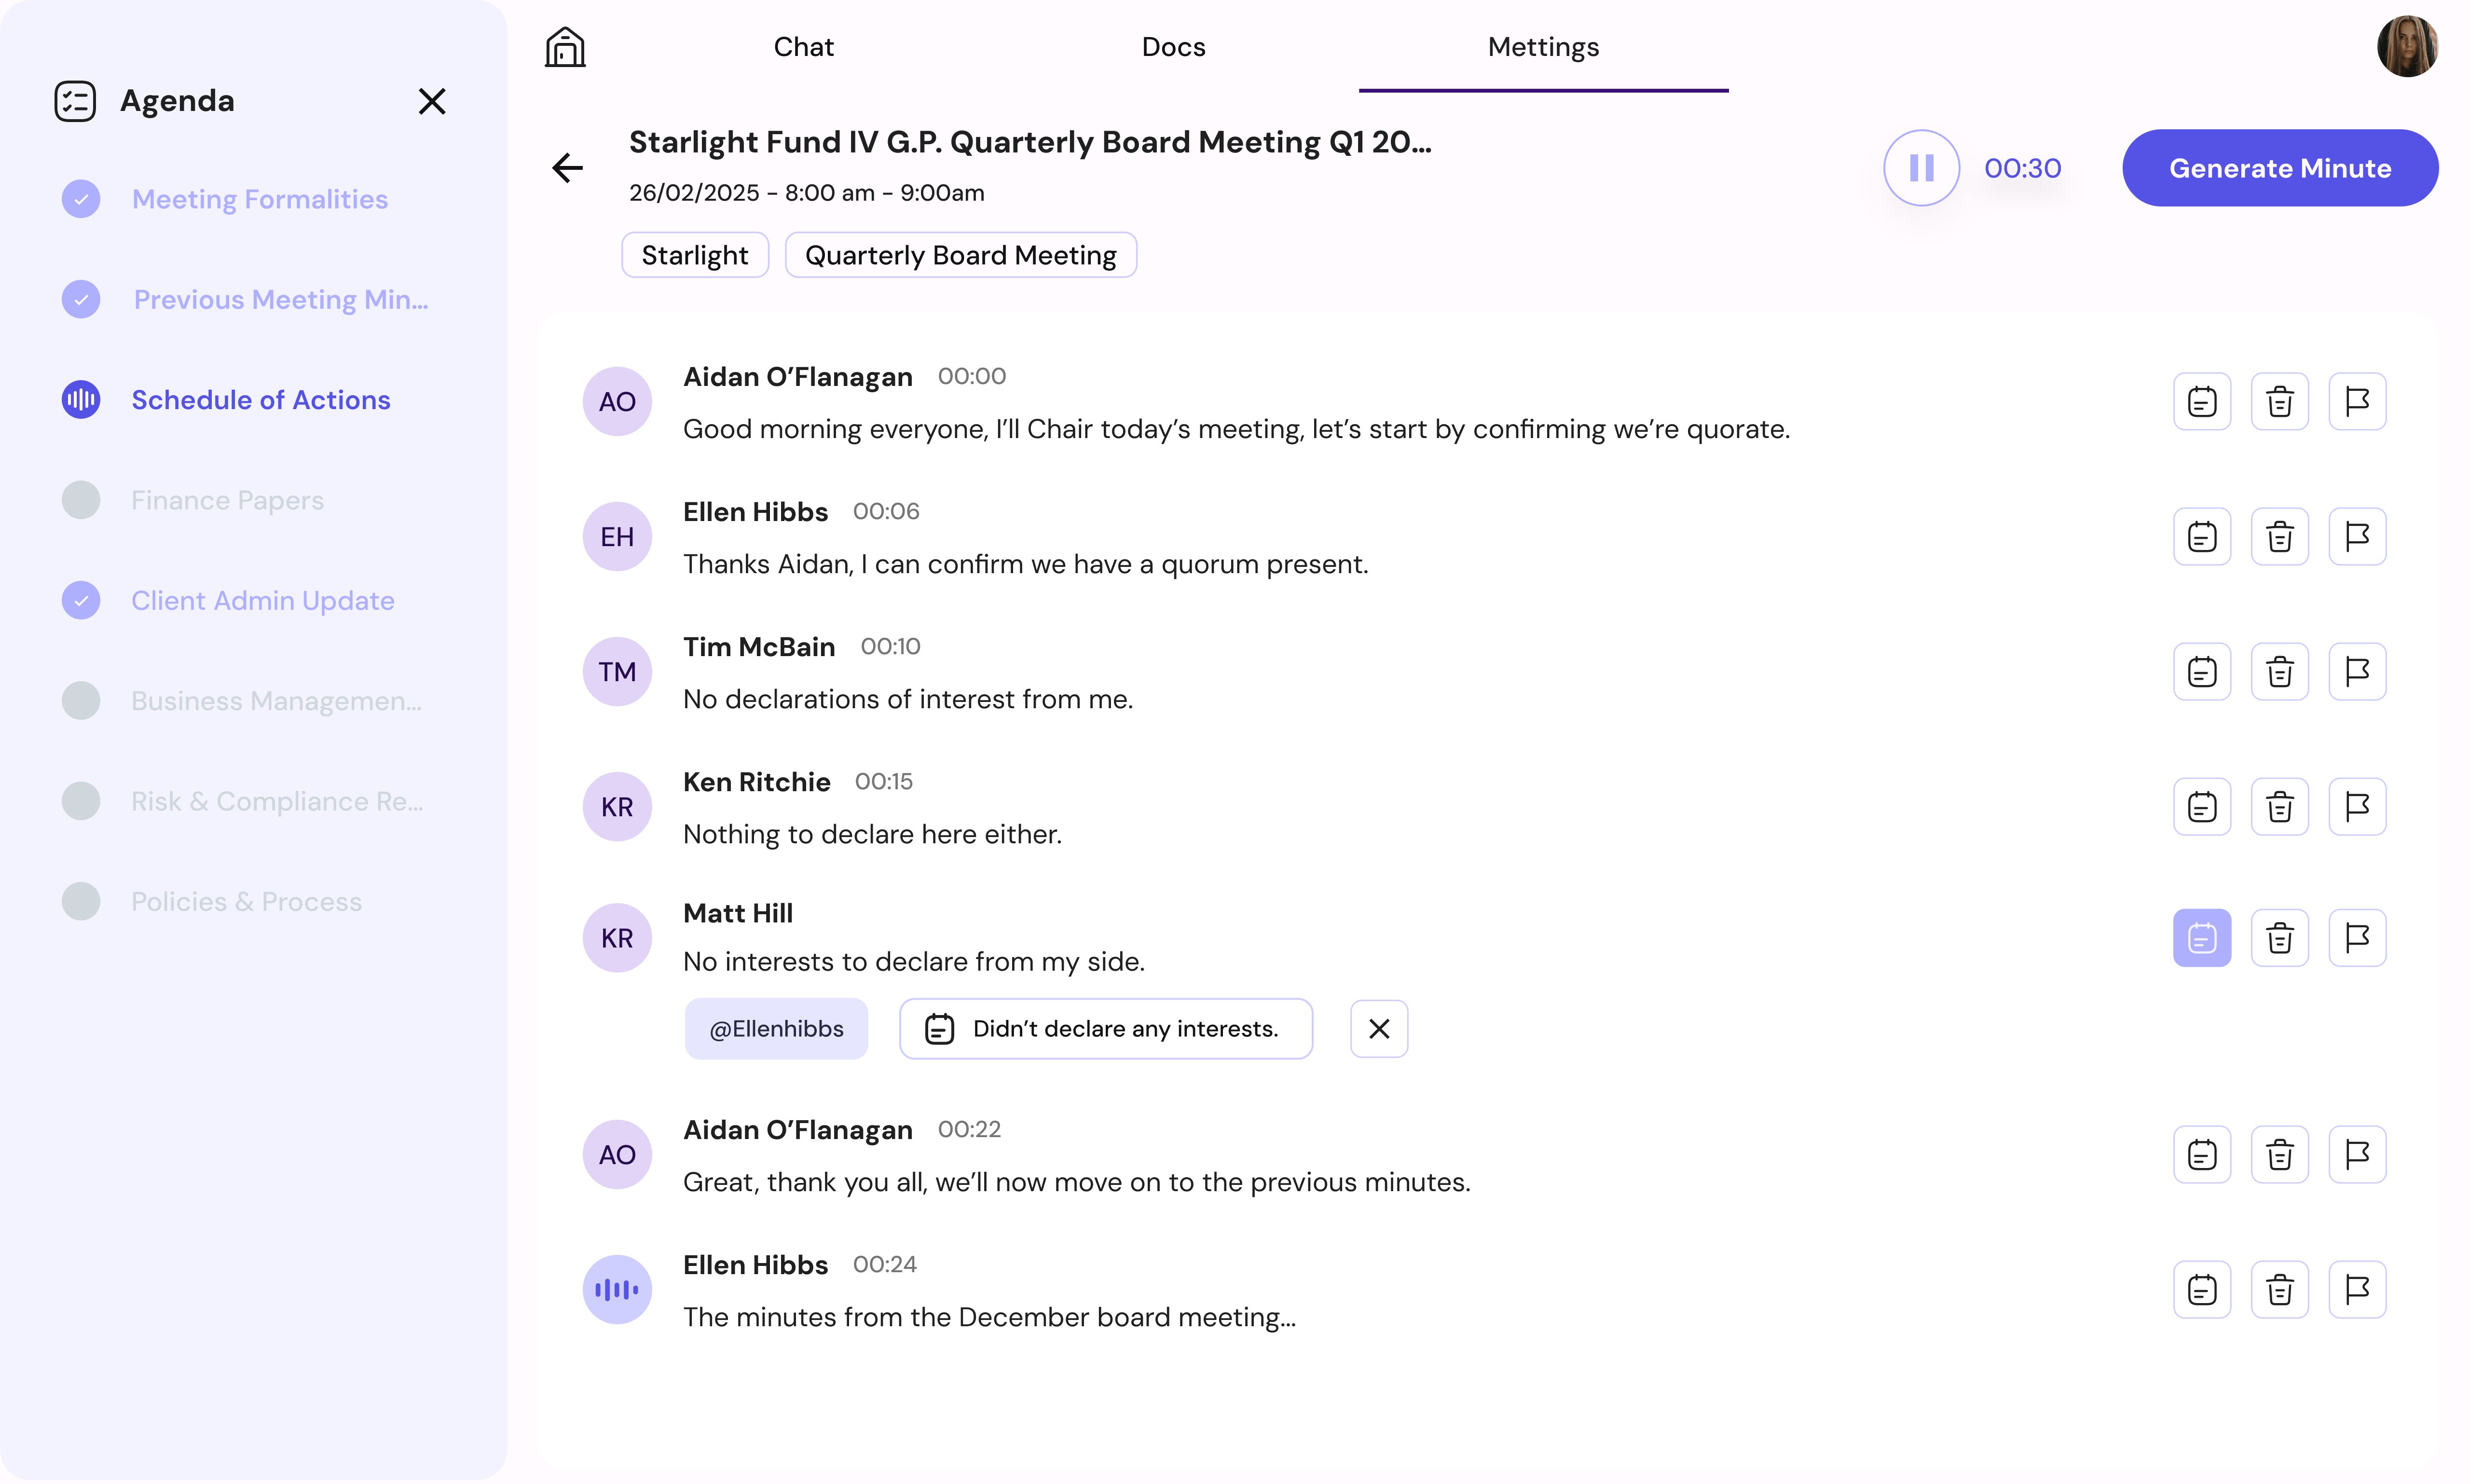Flag Aidan's 00:00 message
The height and width of the screenshot is (1484, 2470).
pos(2358,402)
